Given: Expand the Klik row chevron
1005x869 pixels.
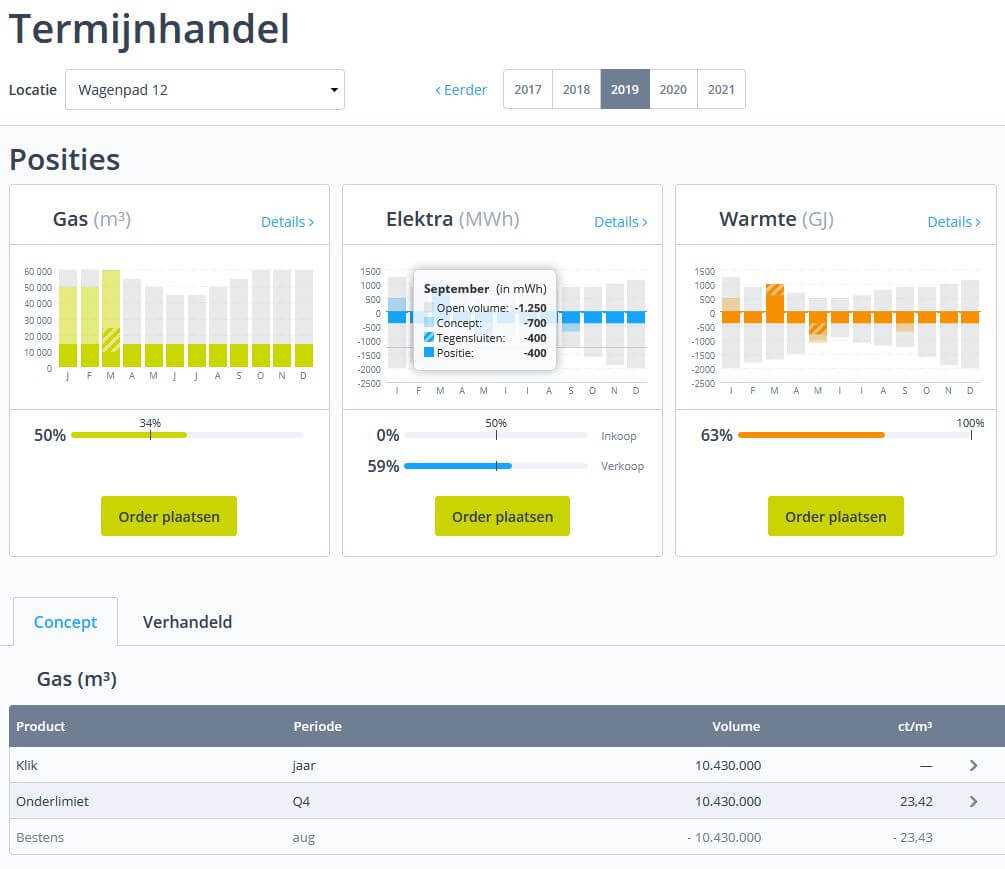Looking at the screenshot, I should coord(973,766).
